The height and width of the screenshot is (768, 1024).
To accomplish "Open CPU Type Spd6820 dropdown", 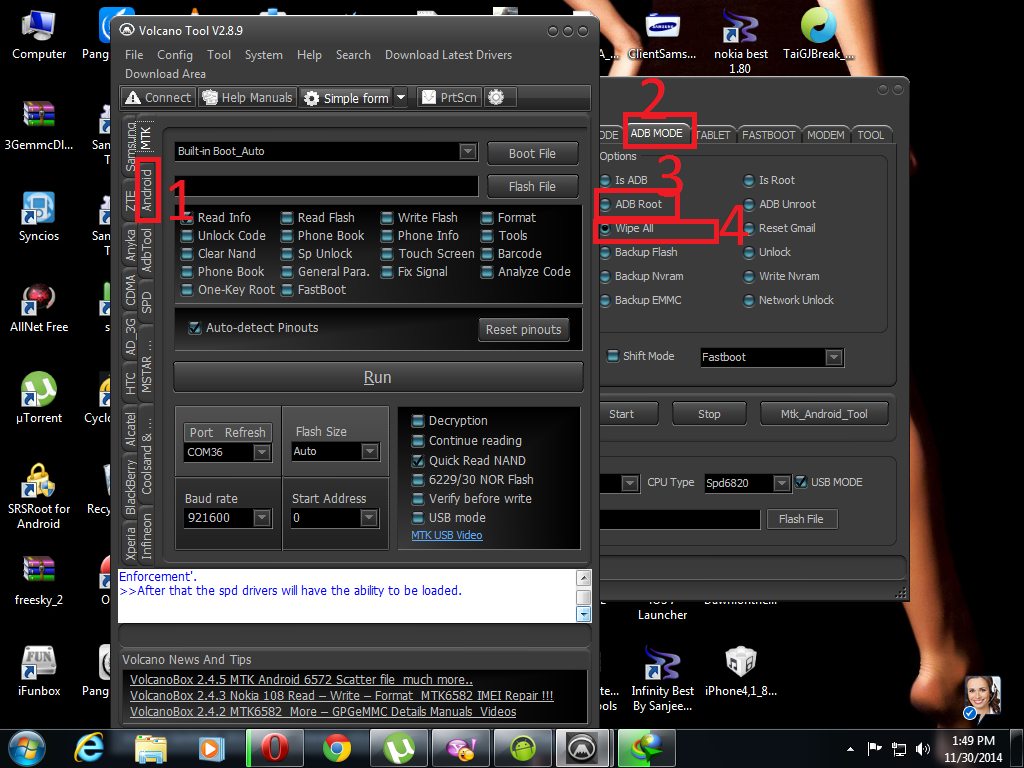I will 781,483.
